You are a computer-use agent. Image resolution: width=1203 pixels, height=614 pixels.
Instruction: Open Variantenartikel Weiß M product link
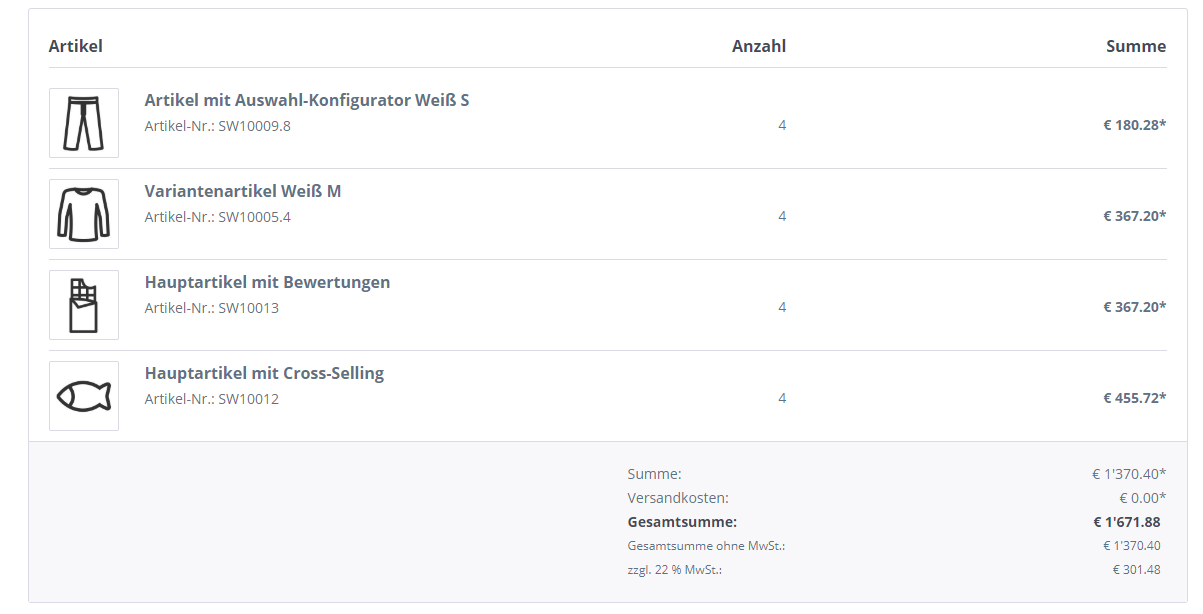(x=243, y=191)
